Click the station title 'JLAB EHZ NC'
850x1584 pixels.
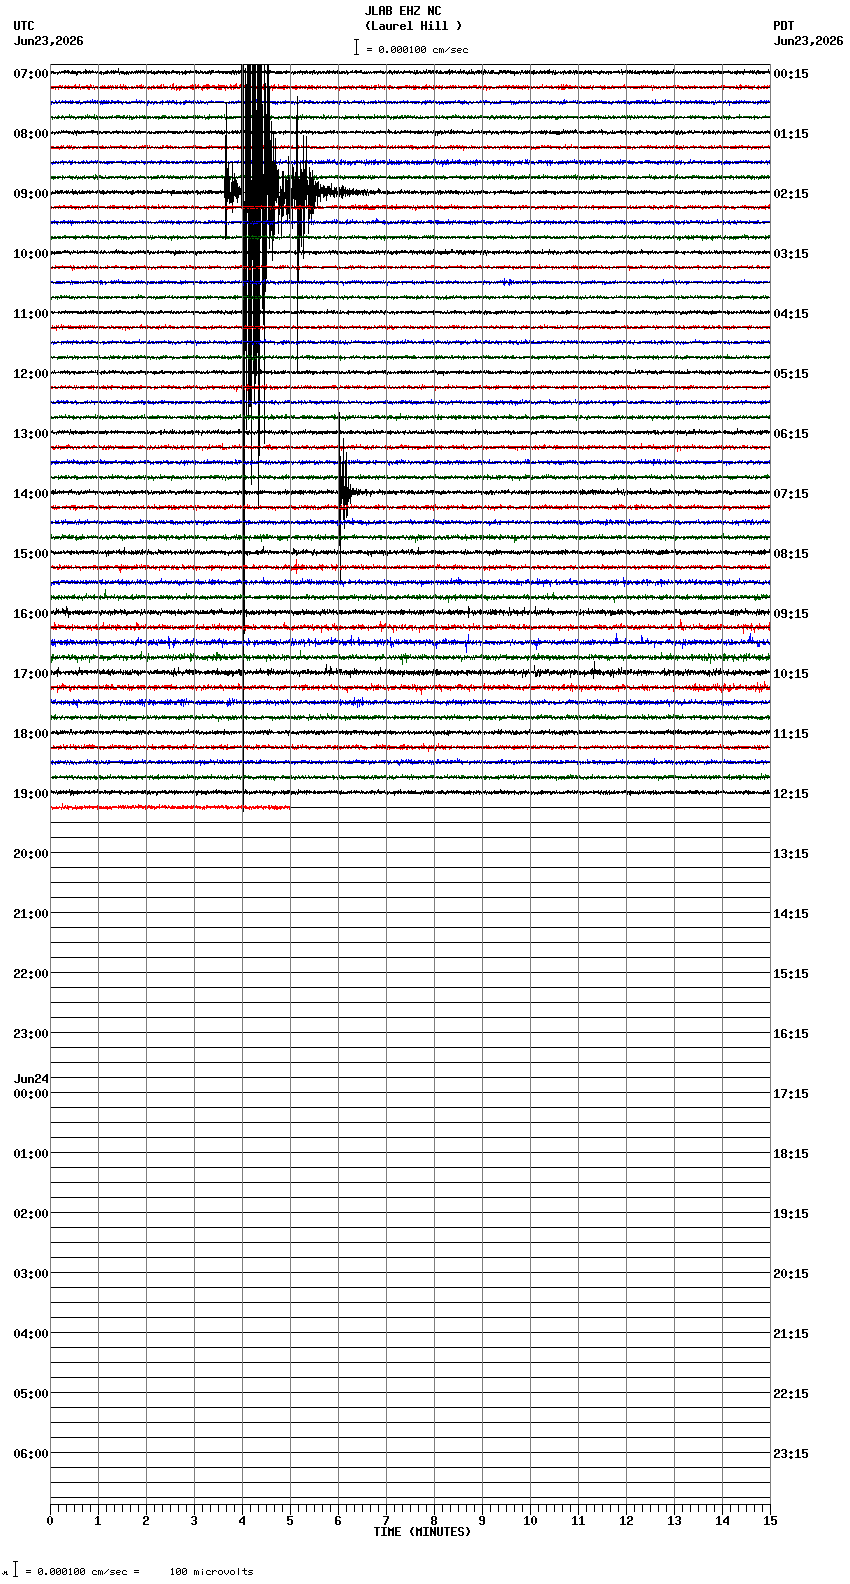pyautogui.click(x=402, y=11)
